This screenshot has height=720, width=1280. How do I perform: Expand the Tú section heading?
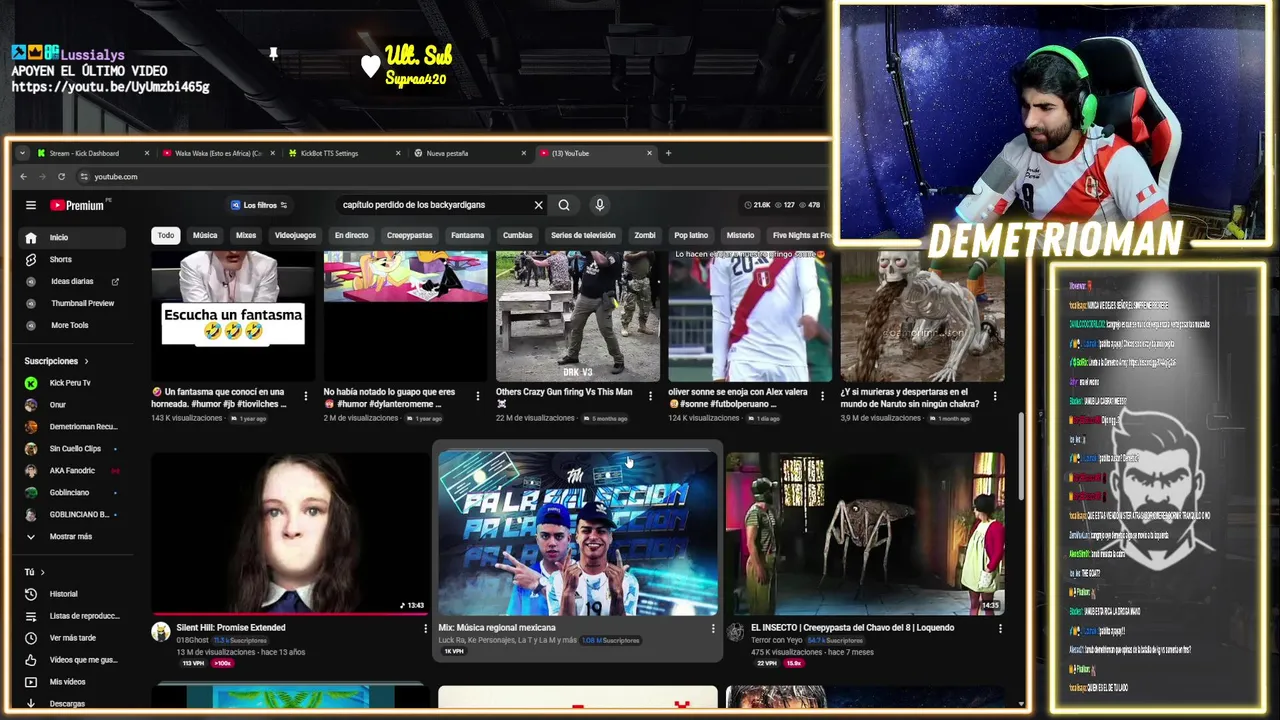pyautogui.click(x=34, y=572)
